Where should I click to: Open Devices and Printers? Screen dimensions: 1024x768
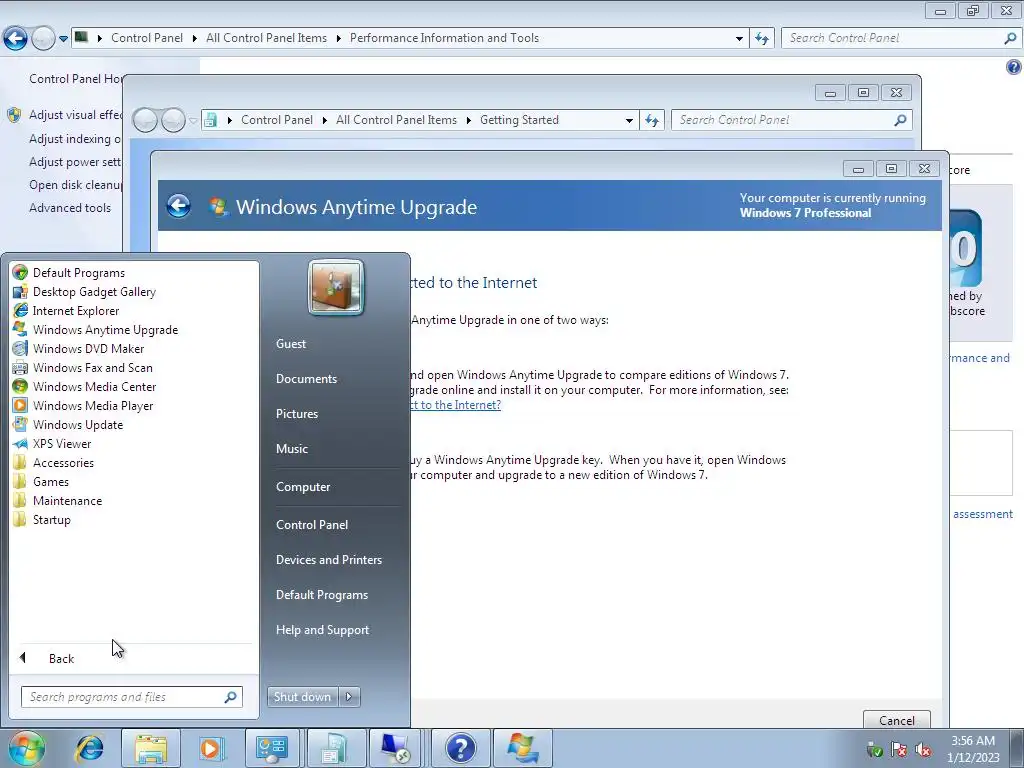[x=328, y=560]
